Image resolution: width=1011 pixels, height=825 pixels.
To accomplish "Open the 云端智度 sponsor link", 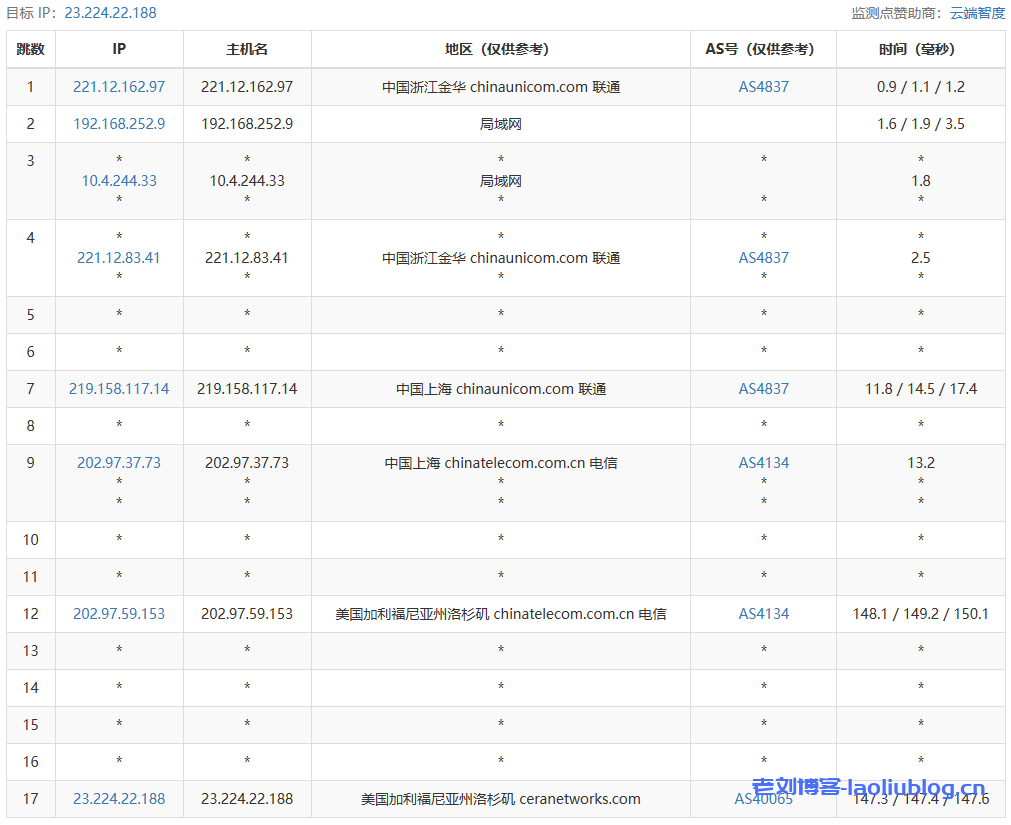I will pos(977,13).
